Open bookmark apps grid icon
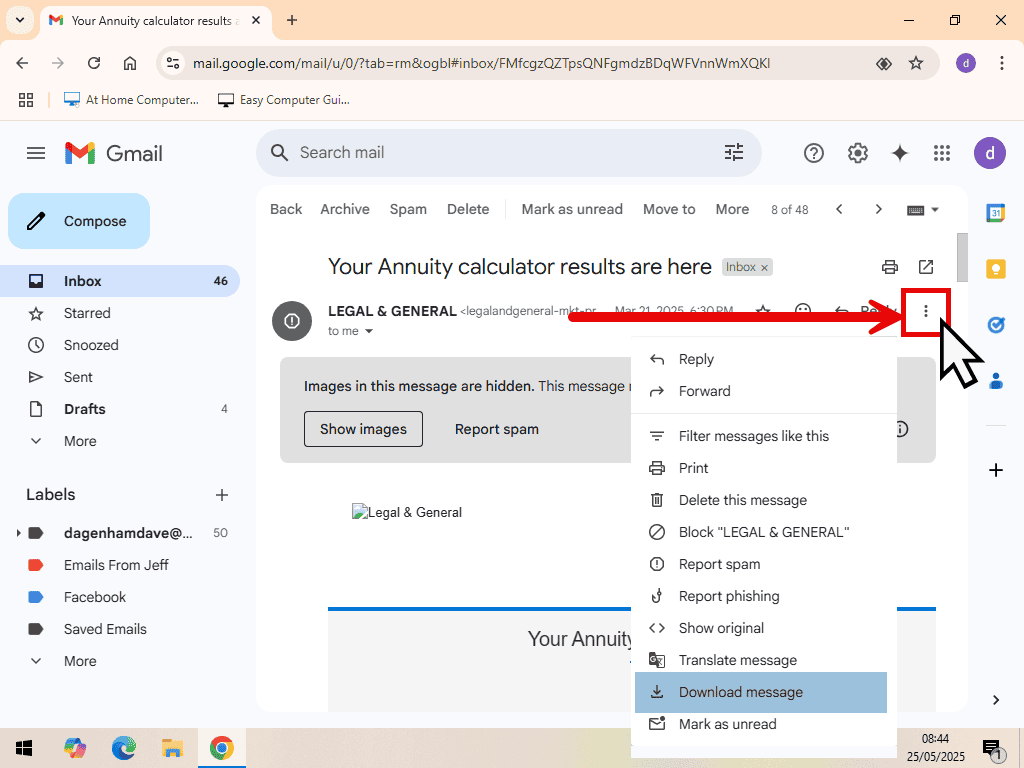 coord(25,100)
